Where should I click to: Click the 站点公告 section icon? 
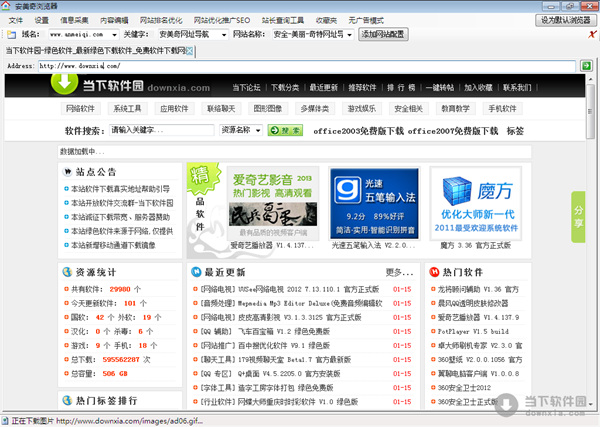(x=67, y=172)
